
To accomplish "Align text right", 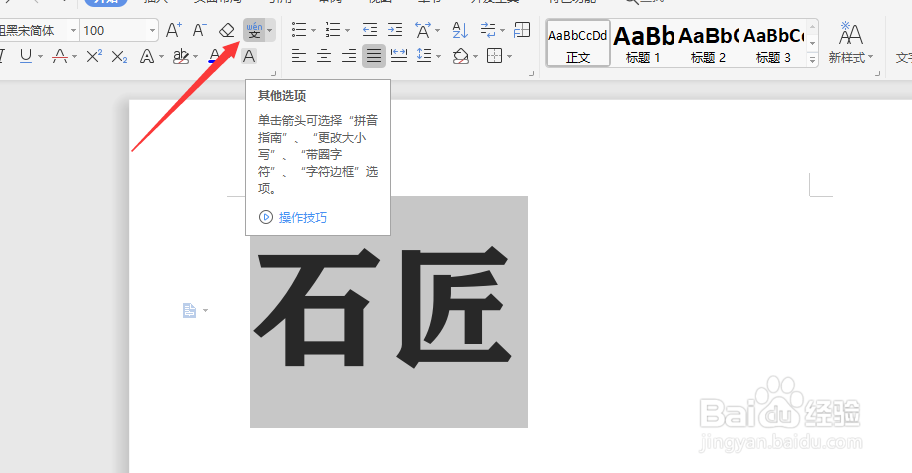I will [x=349, y=56].
